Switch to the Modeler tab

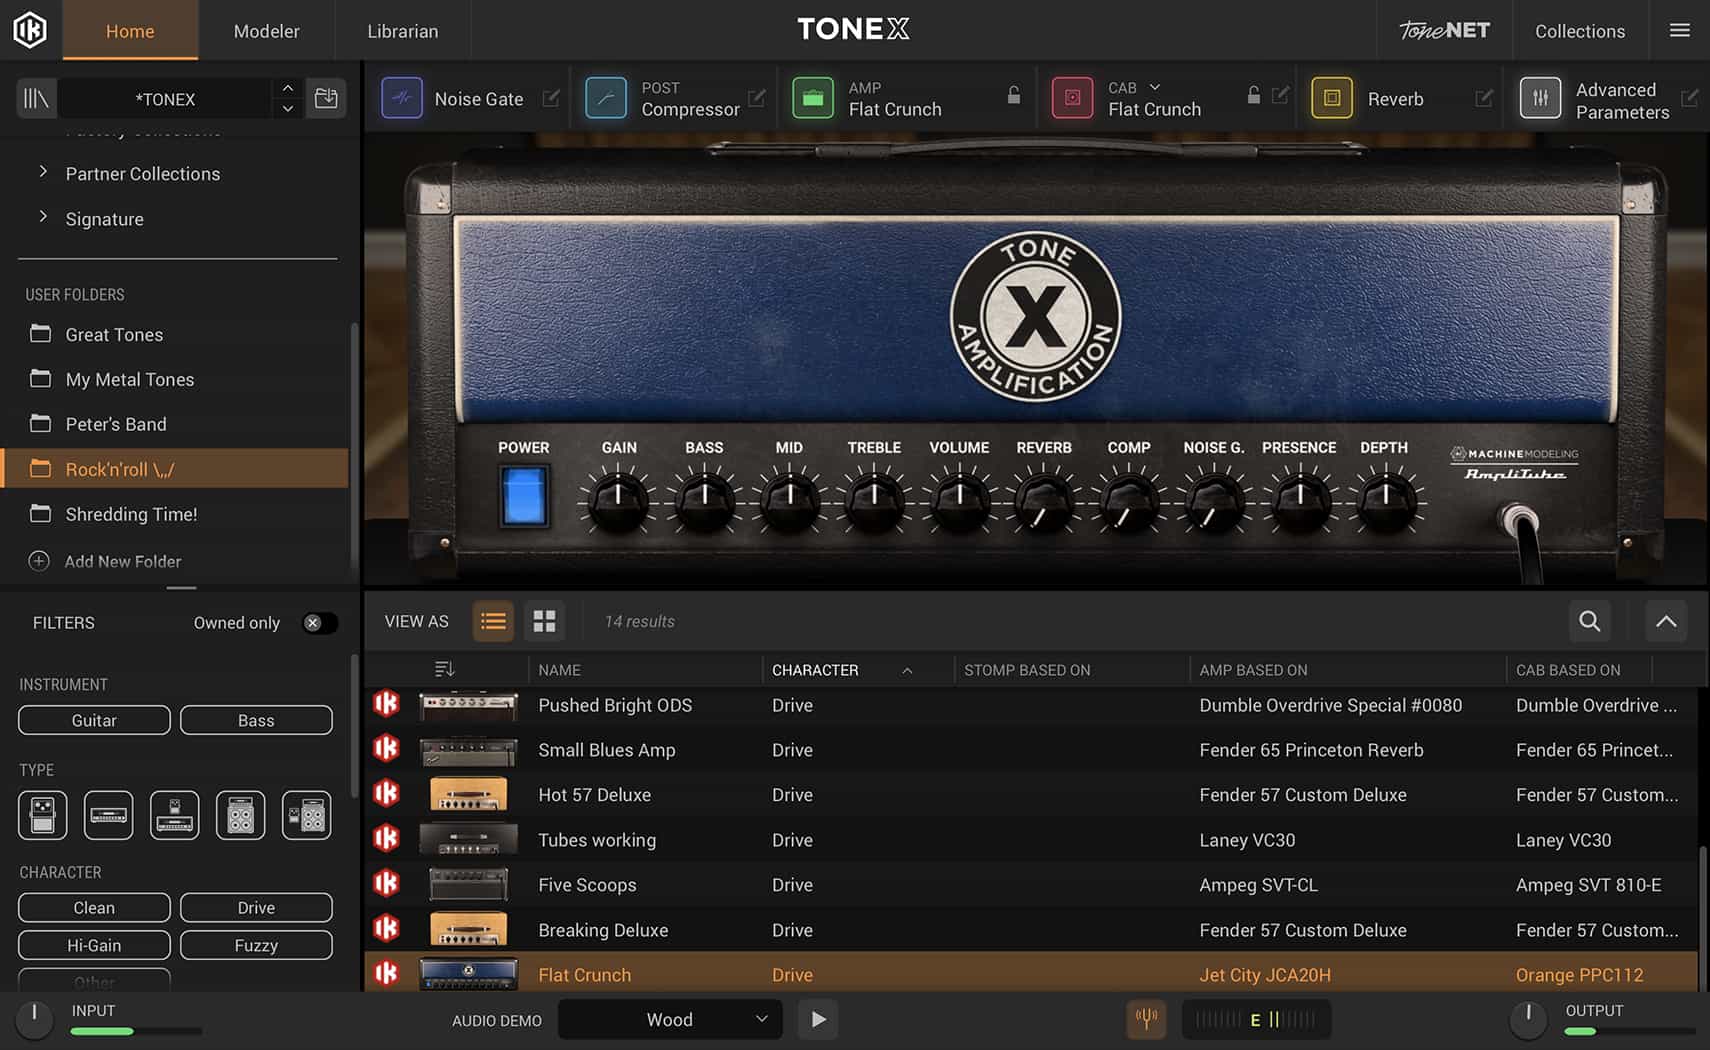coord(266,31)
